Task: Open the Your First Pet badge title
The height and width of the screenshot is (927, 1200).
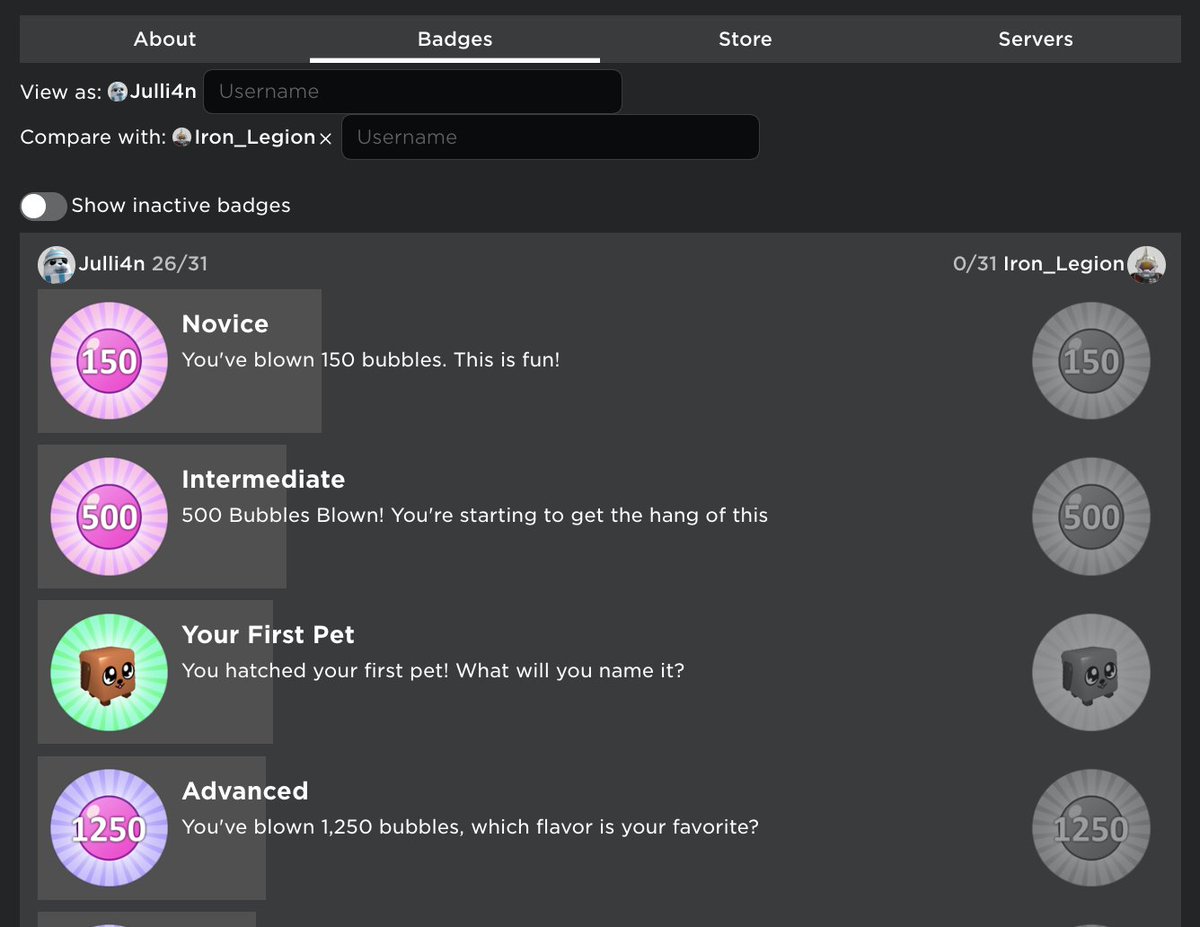Action: coord(268,635)
